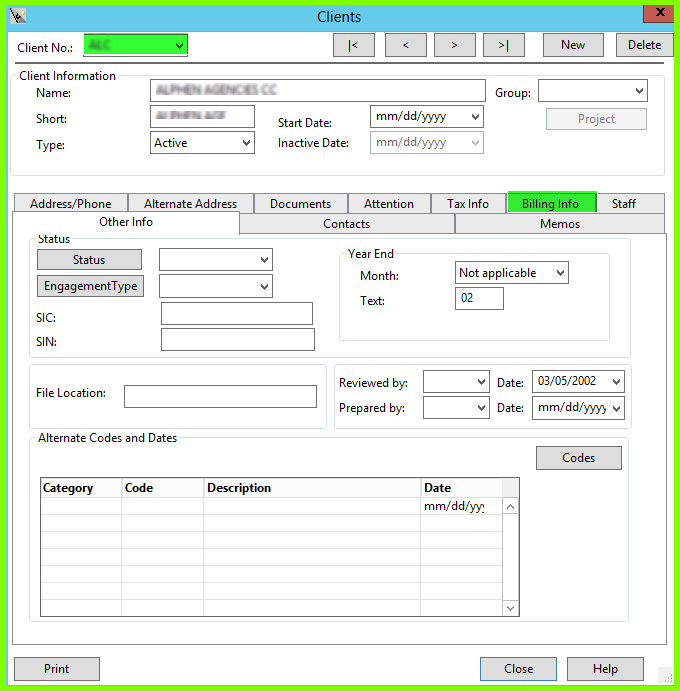This screenshot has width=680, height=691.
Task: Advance to next client record
Action: (x=455, y=45)
